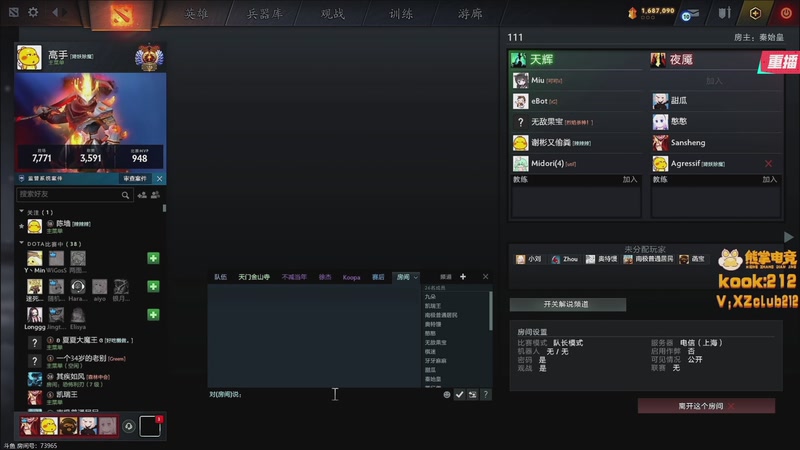Select eBot in Radiant team
The height and width of the screenshot is (450, 800).
pyautogui.click(x=576, y=101)
